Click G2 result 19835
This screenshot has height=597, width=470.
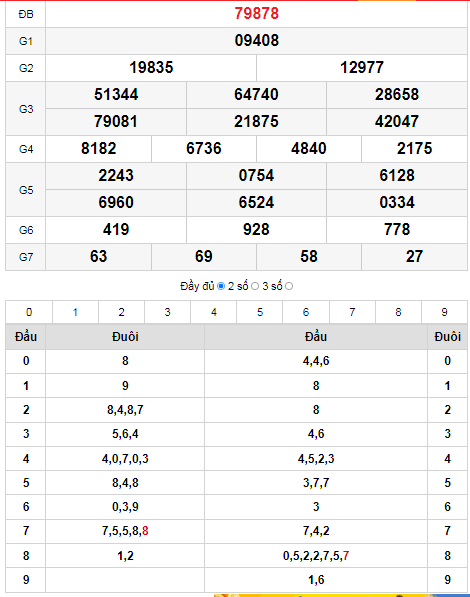click(151, 68)
